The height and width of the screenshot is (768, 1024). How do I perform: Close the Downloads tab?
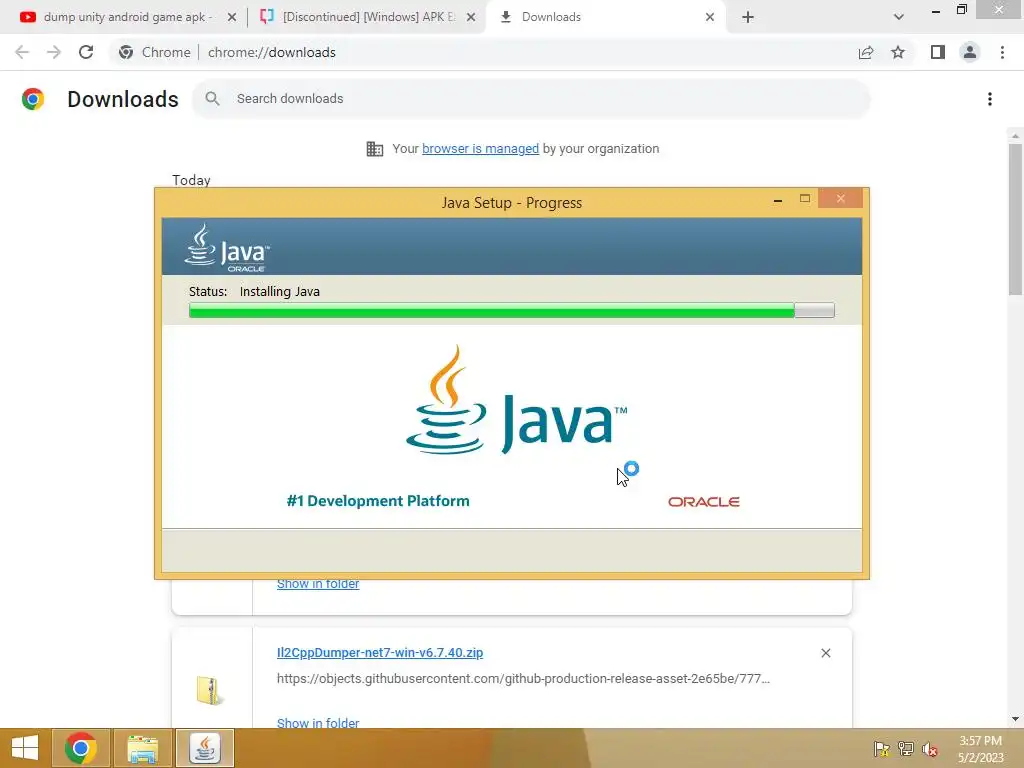(710, 18)
